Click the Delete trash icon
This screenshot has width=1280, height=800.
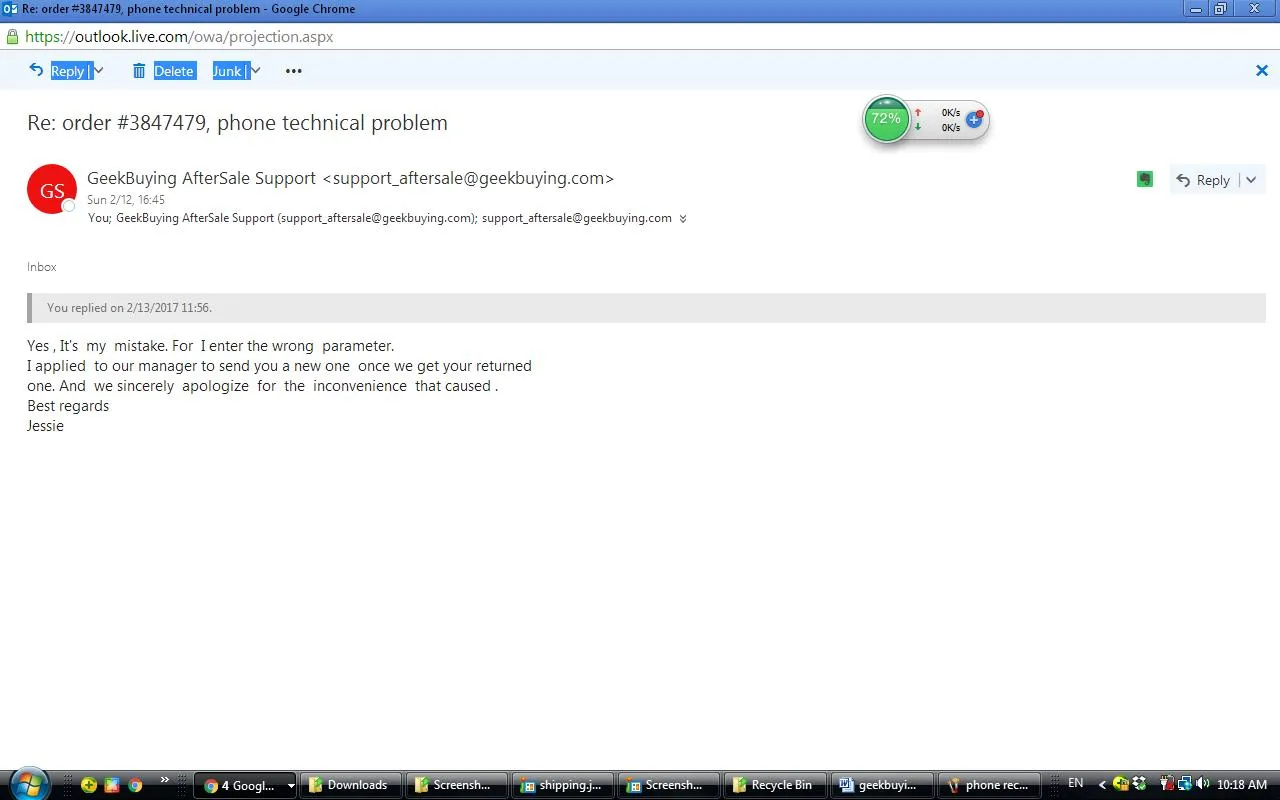139,71
